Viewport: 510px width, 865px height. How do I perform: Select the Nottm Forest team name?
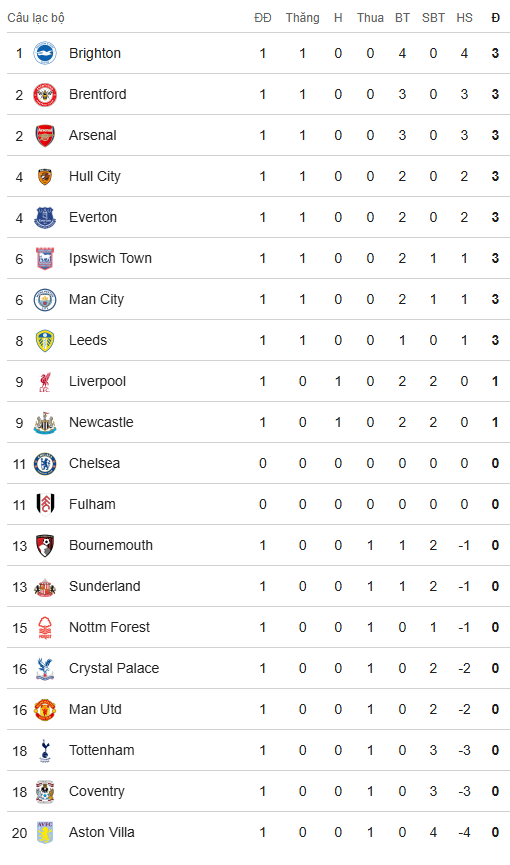point(109,627)
